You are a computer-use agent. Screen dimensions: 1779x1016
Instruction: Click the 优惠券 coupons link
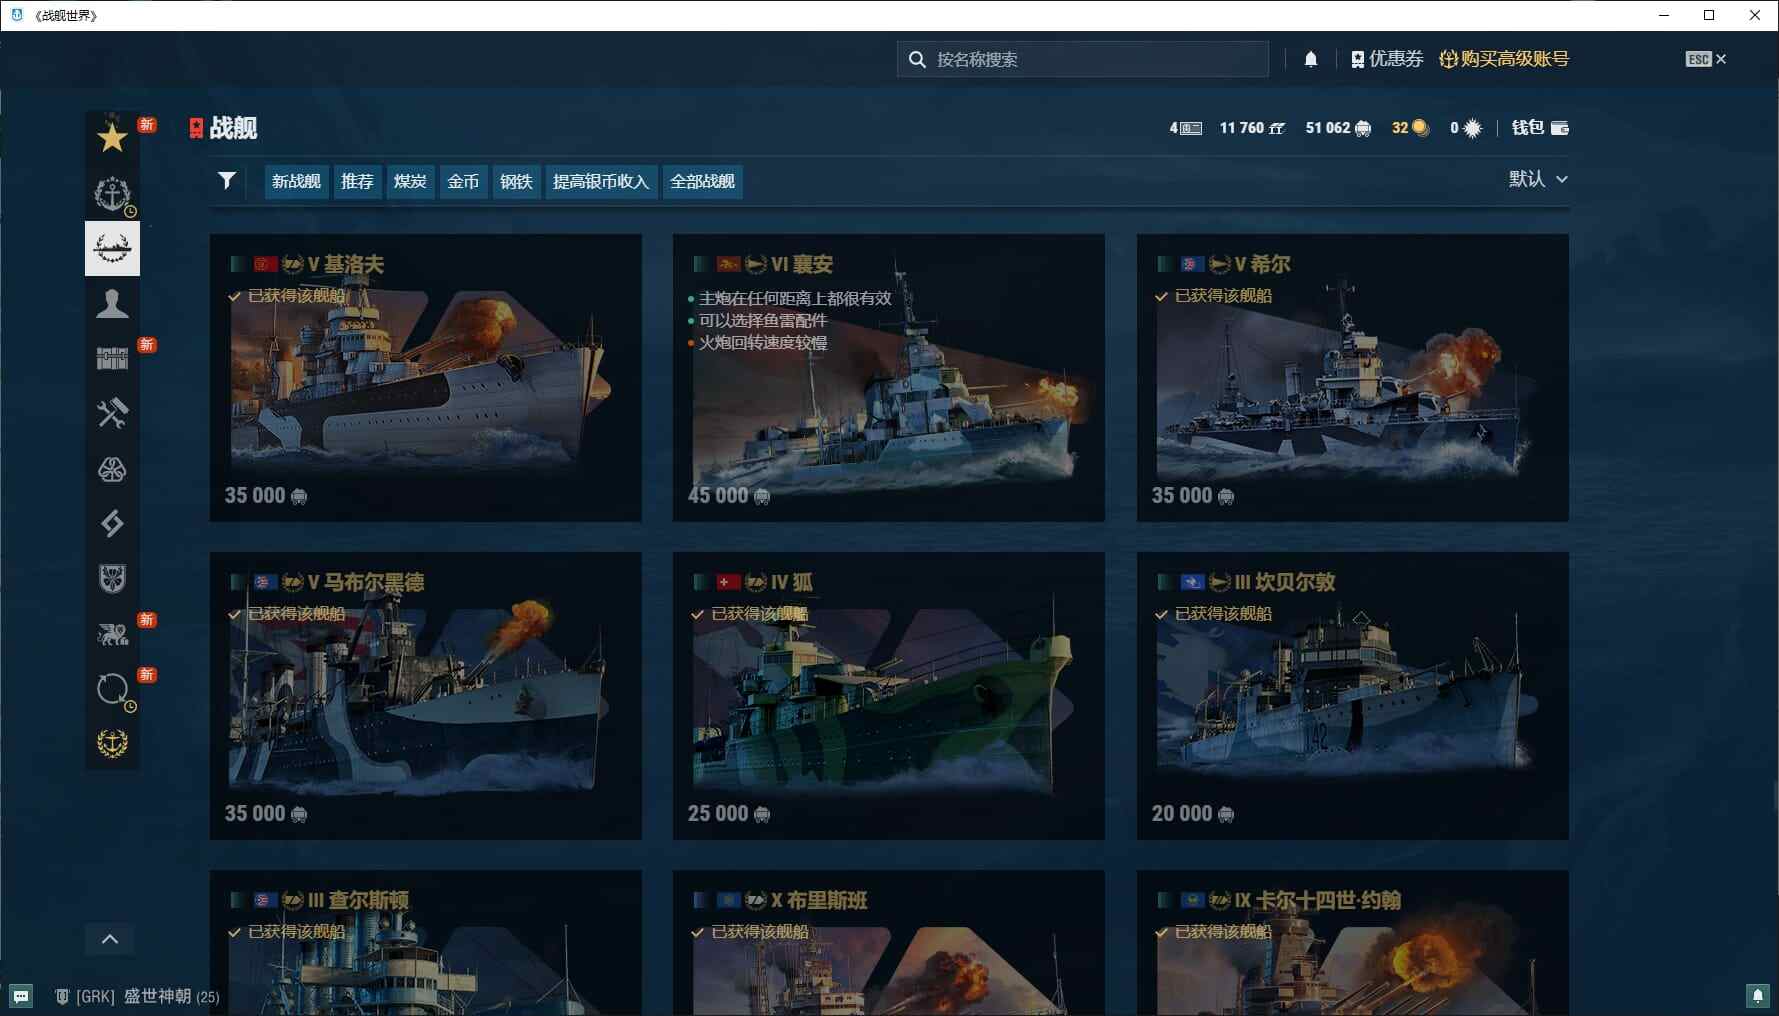coord(1386,59)
